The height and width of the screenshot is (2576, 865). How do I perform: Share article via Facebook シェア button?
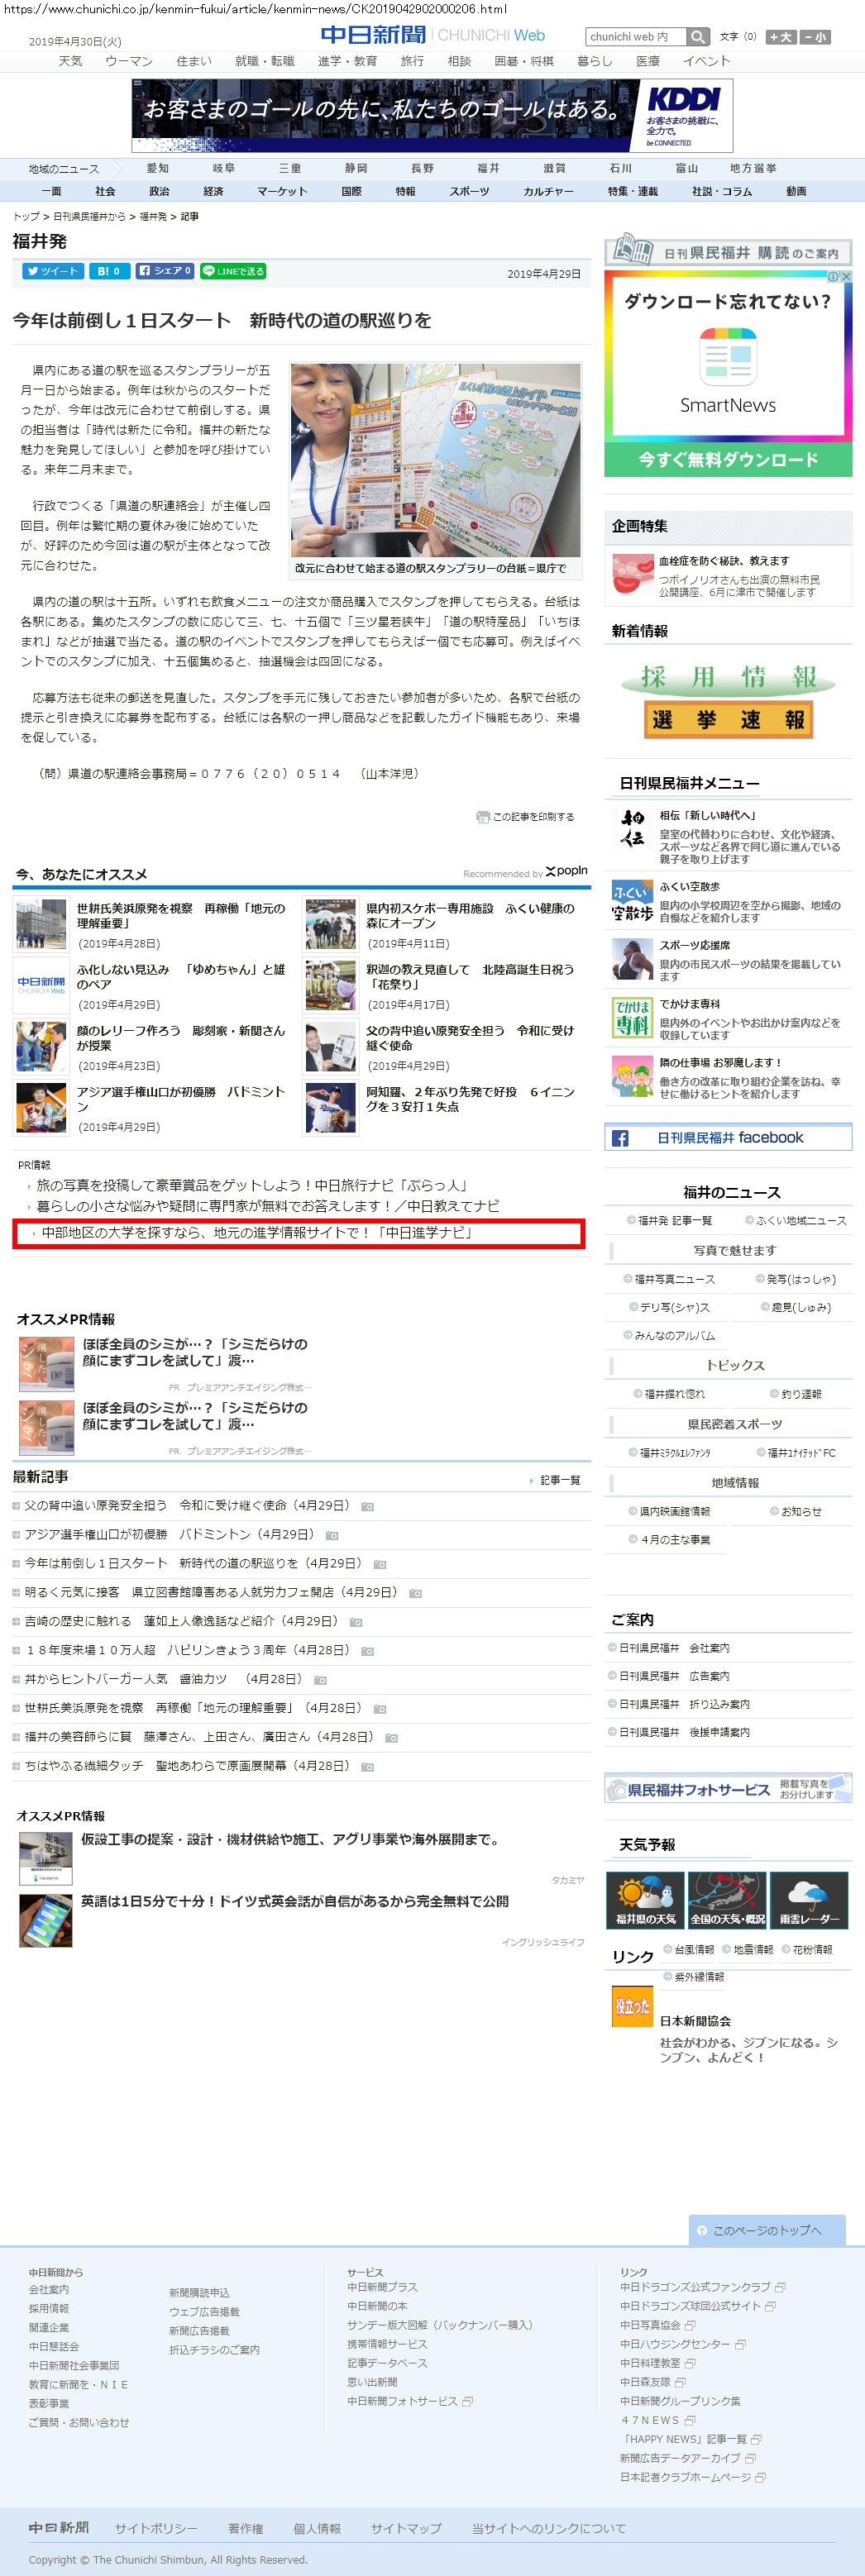click(164, 271)
